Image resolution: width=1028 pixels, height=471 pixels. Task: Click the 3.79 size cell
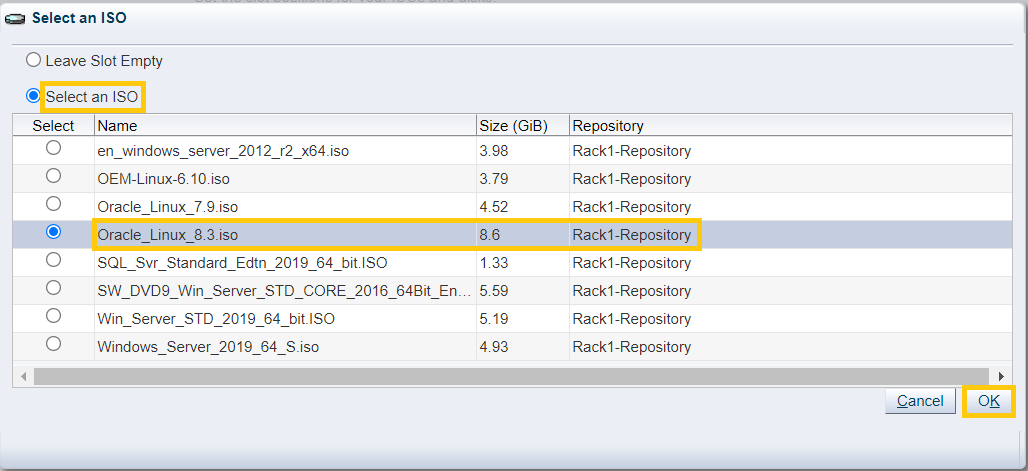[x=523, y=179]
